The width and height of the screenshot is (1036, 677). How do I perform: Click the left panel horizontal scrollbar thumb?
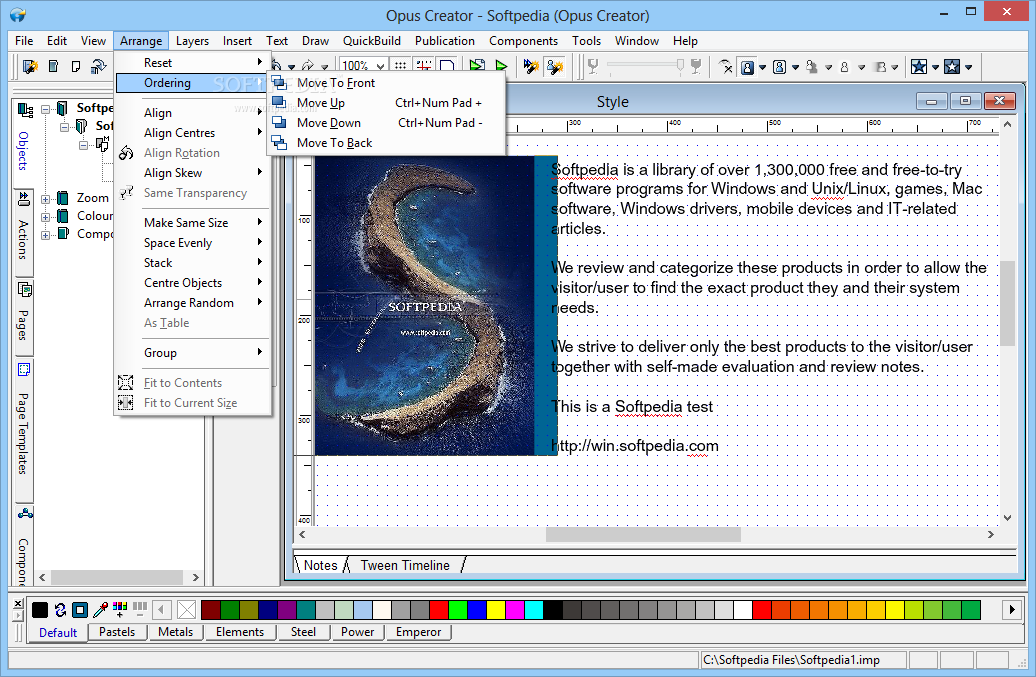[116, 577]
